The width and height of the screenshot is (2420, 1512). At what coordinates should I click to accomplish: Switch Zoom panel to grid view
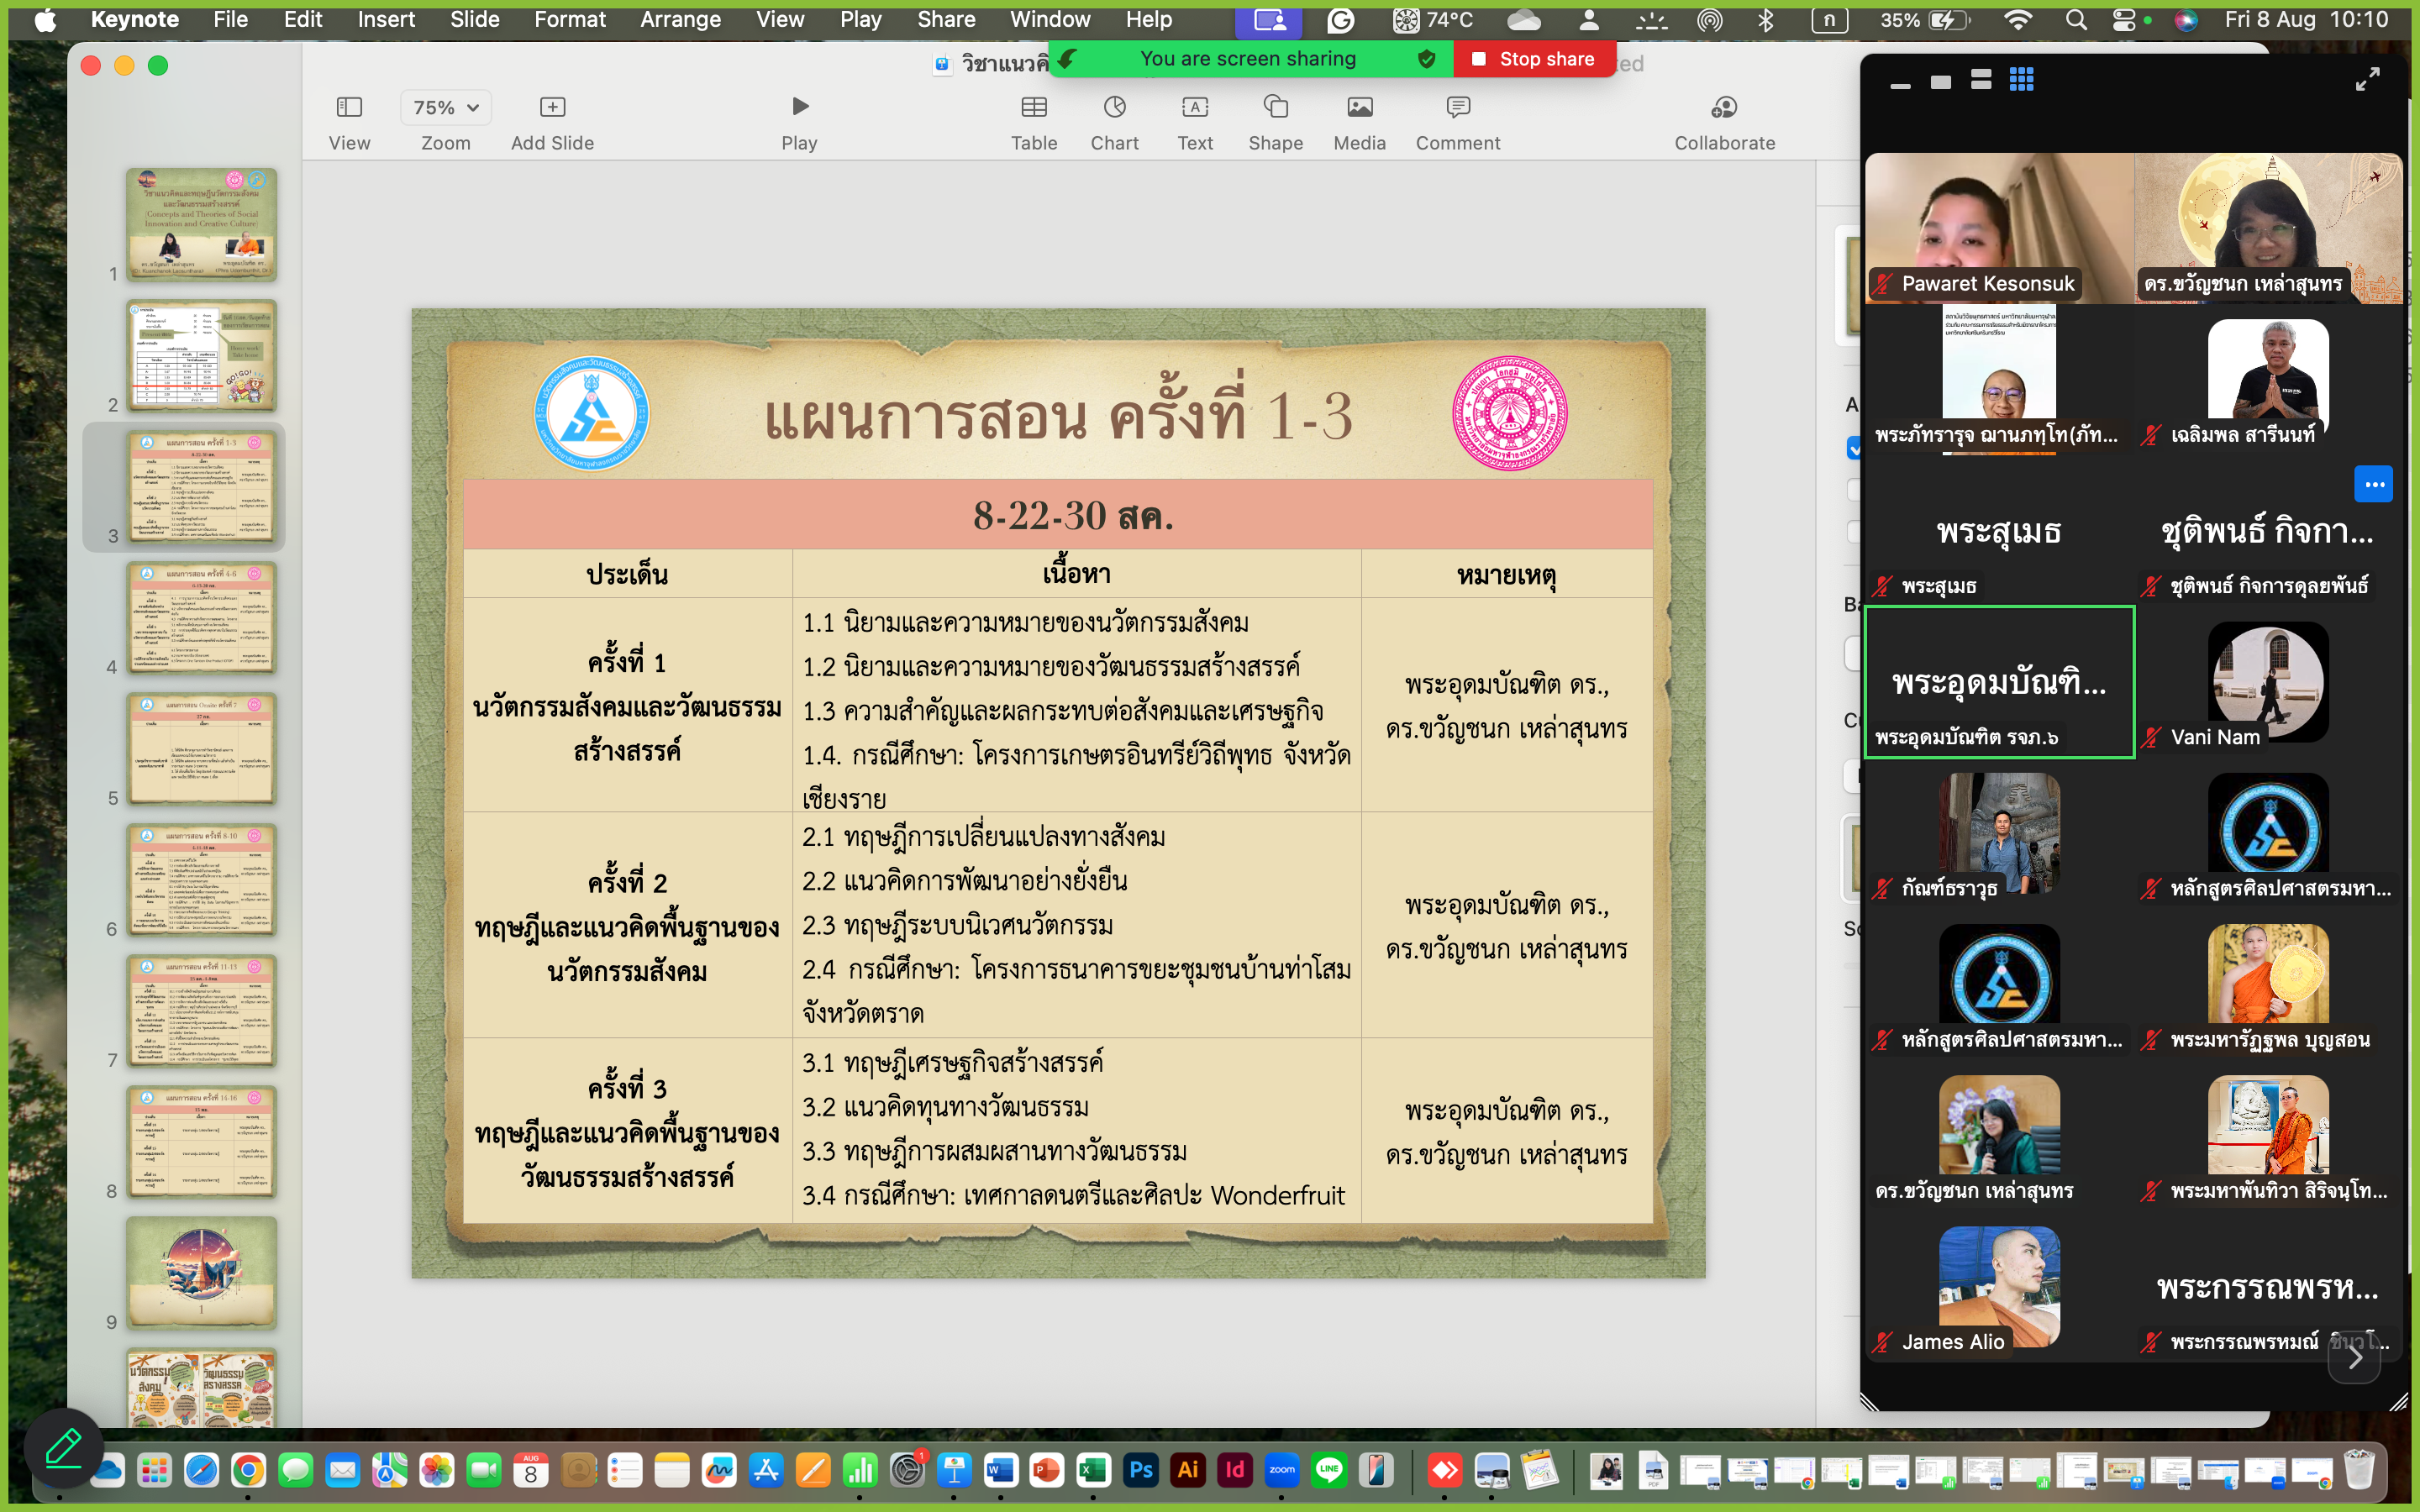tap(2022, 79)
